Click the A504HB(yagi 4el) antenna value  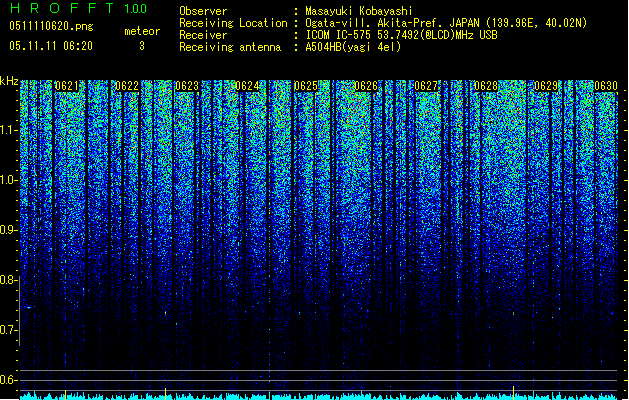tap(353, 47)
